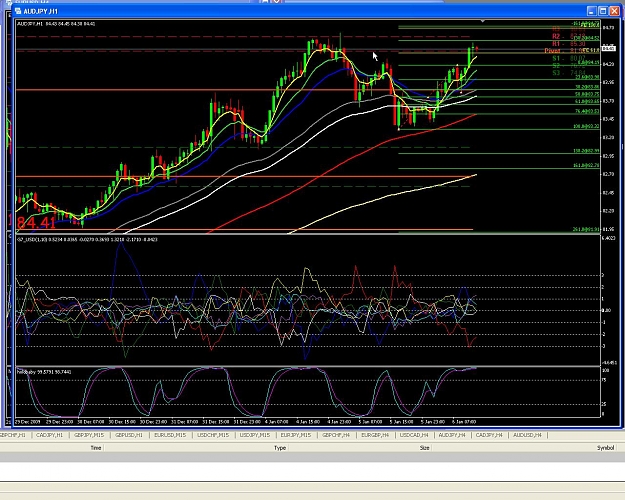
Task: Click oscillator scale value 75
Action: tap(605, 380)
